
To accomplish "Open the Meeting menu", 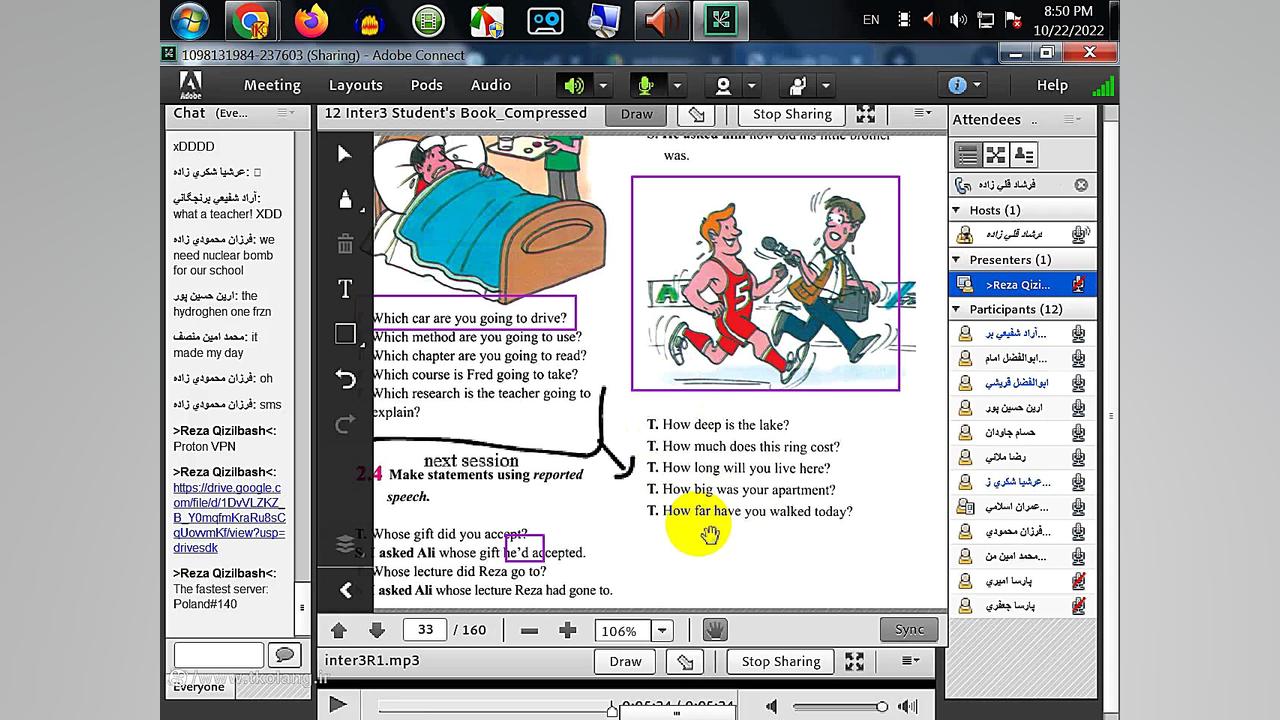I will (272, 85).
